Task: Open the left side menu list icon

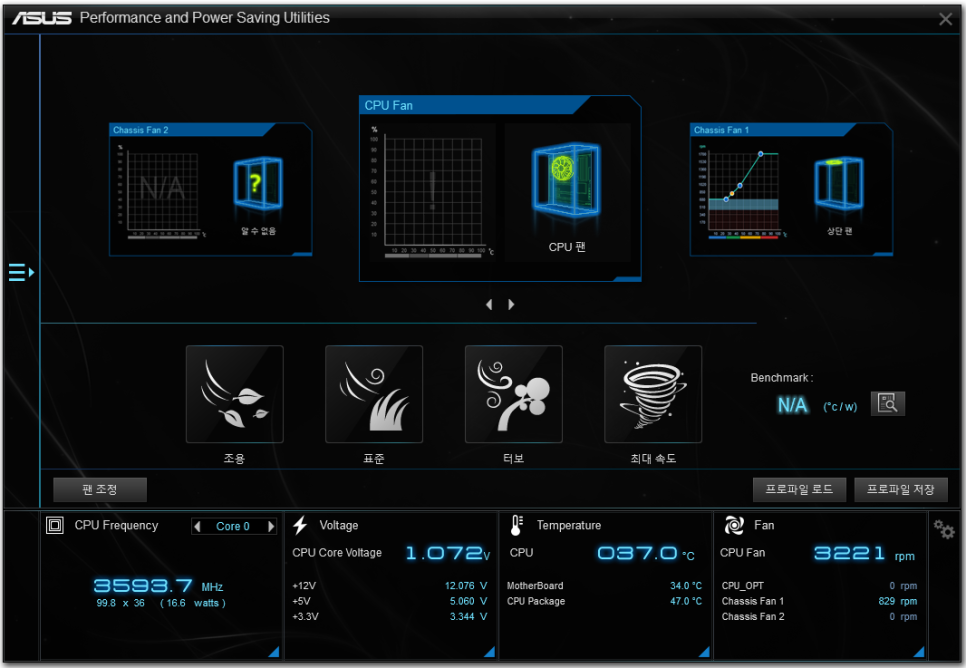Action: (21, 272)
